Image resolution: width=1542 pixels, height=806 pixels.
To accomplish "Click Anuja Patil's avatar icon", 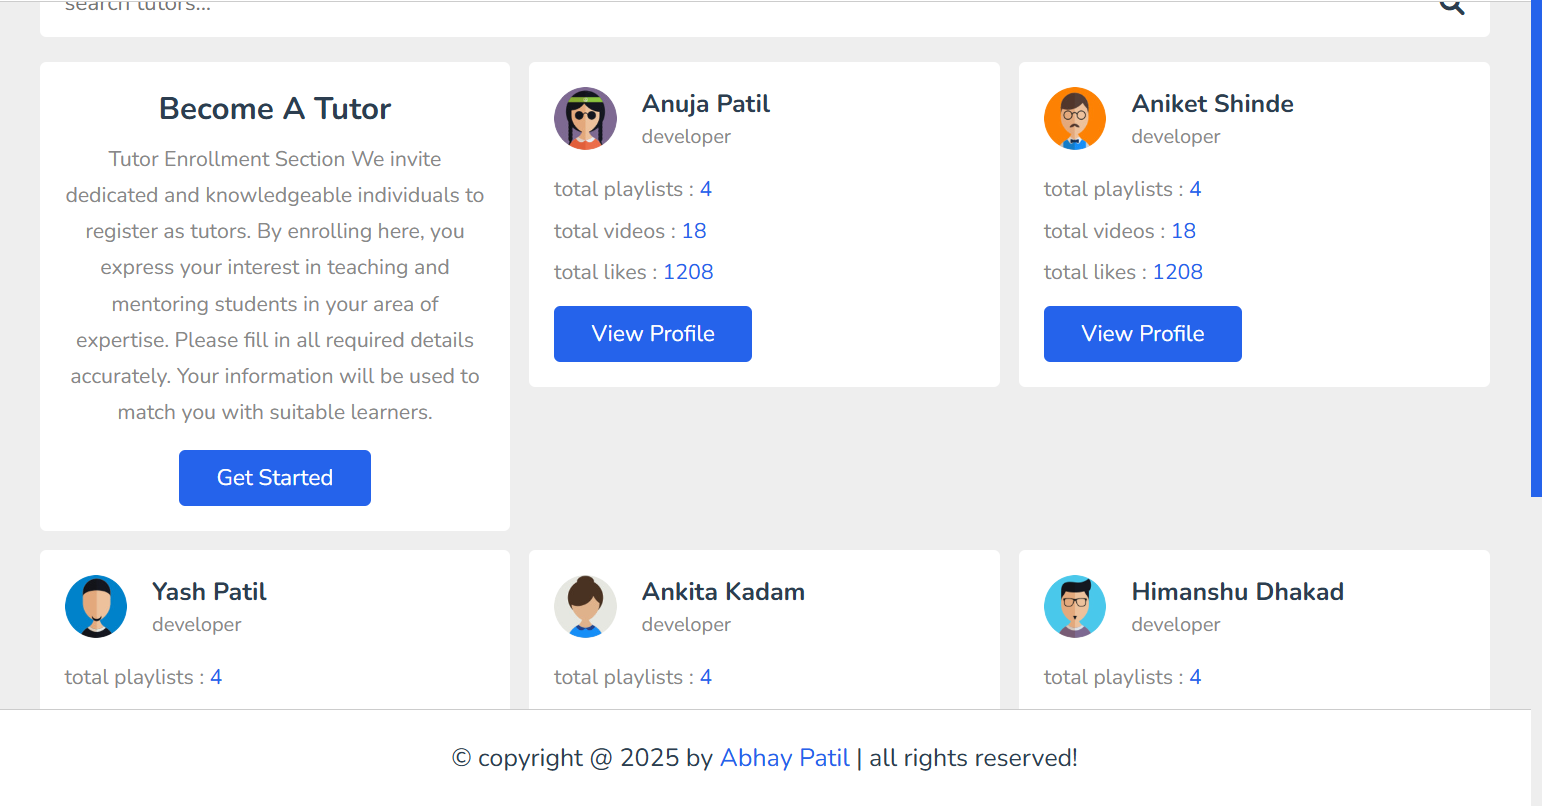I will click(x=585, y=118).
